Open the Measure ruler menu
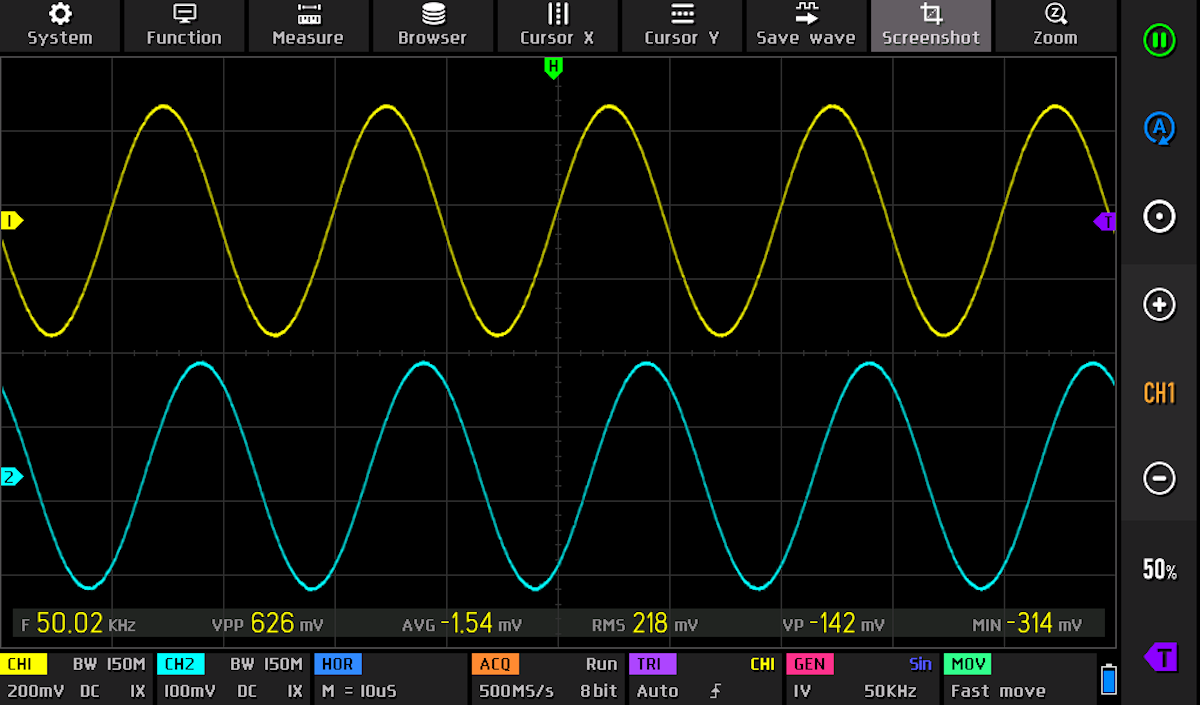The width and height of the screenshot is (1200, 705). click(308, 26)
